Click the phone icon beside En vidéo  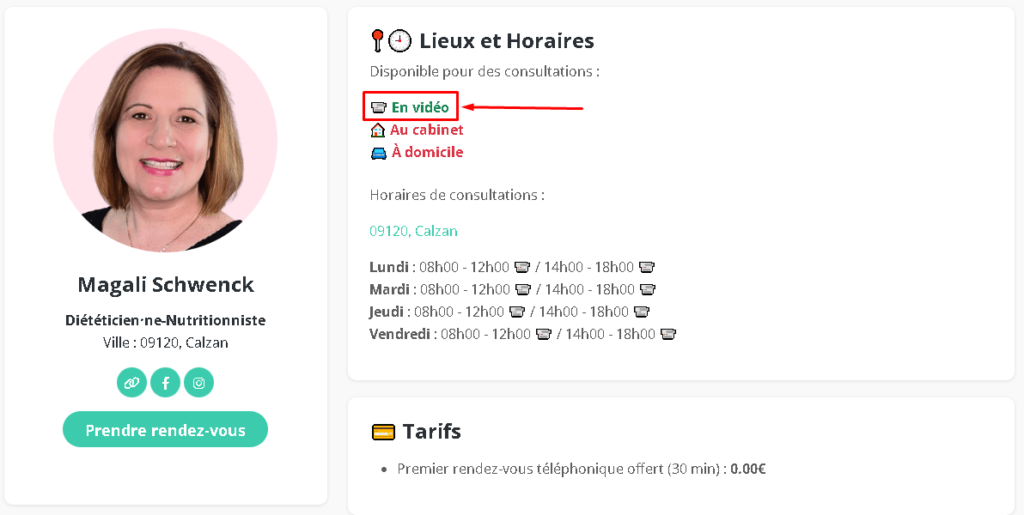pos(379,108)
